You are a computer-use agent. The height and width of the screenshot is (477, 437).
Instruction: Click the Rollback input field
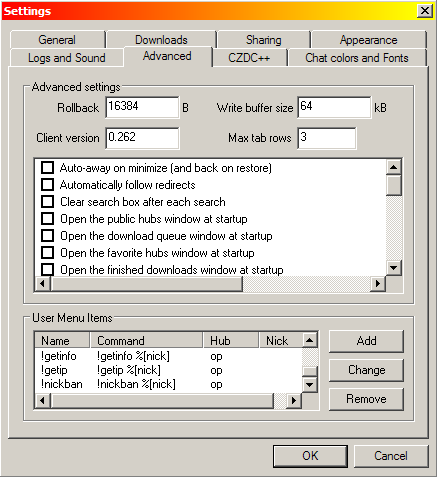coord(142,107)
